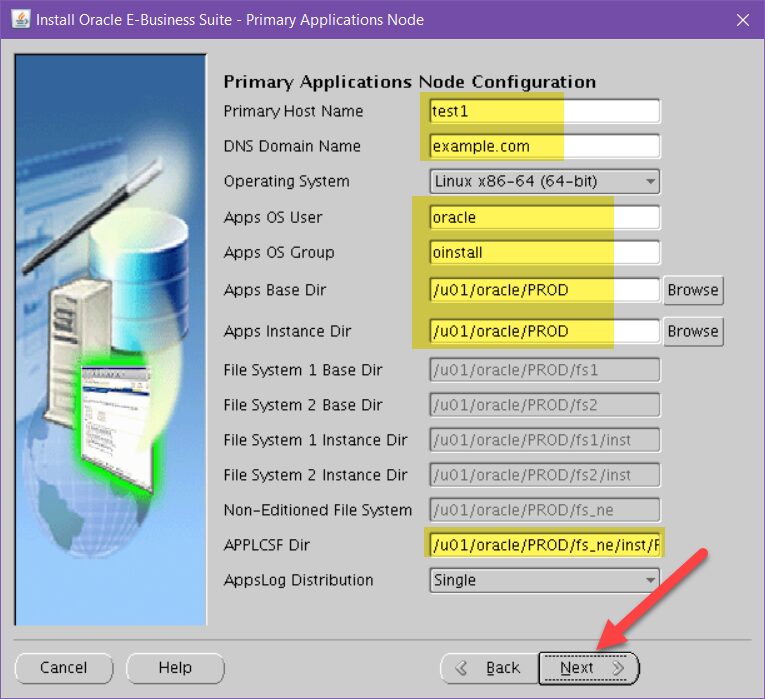Screen dimensions: 765x699
Task: Click the Apps OS User label
Action: click(273, 218)
